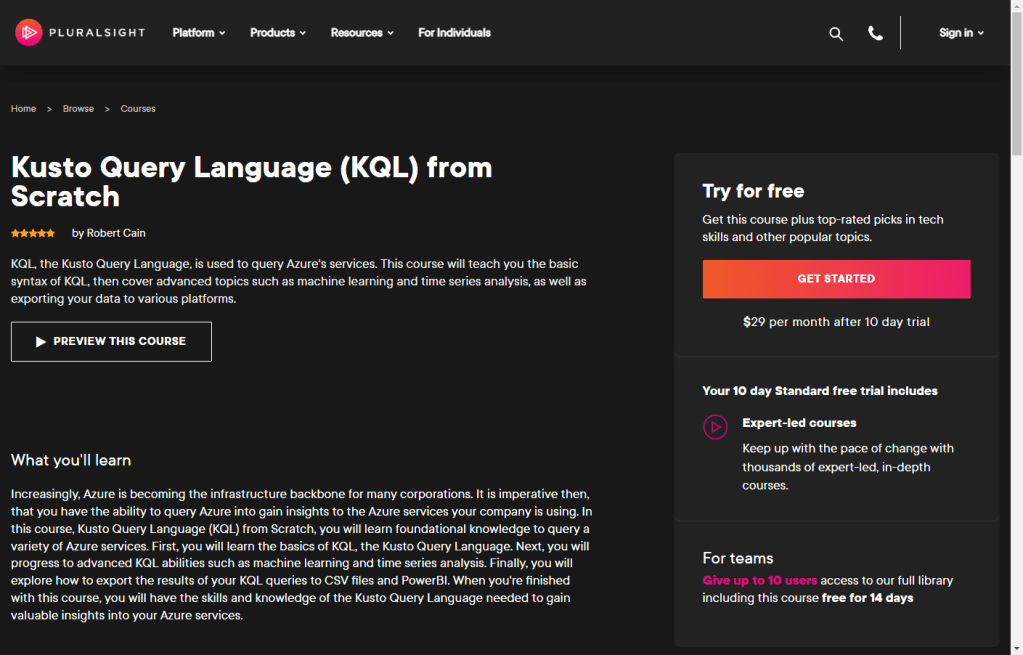The width and height of the screenshot is (1023, 655).
Task: Click the scrollbar down arrow
Action: click(x=1016, y=648)
